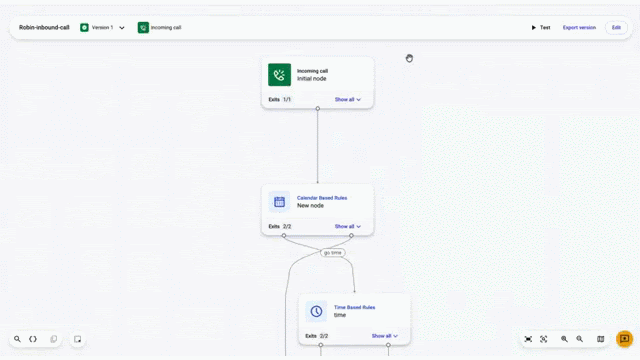This screenshot has height=360, width=640.
Task: Click the Incoming call title on the initial node
Action: click(x=312, y=71)
